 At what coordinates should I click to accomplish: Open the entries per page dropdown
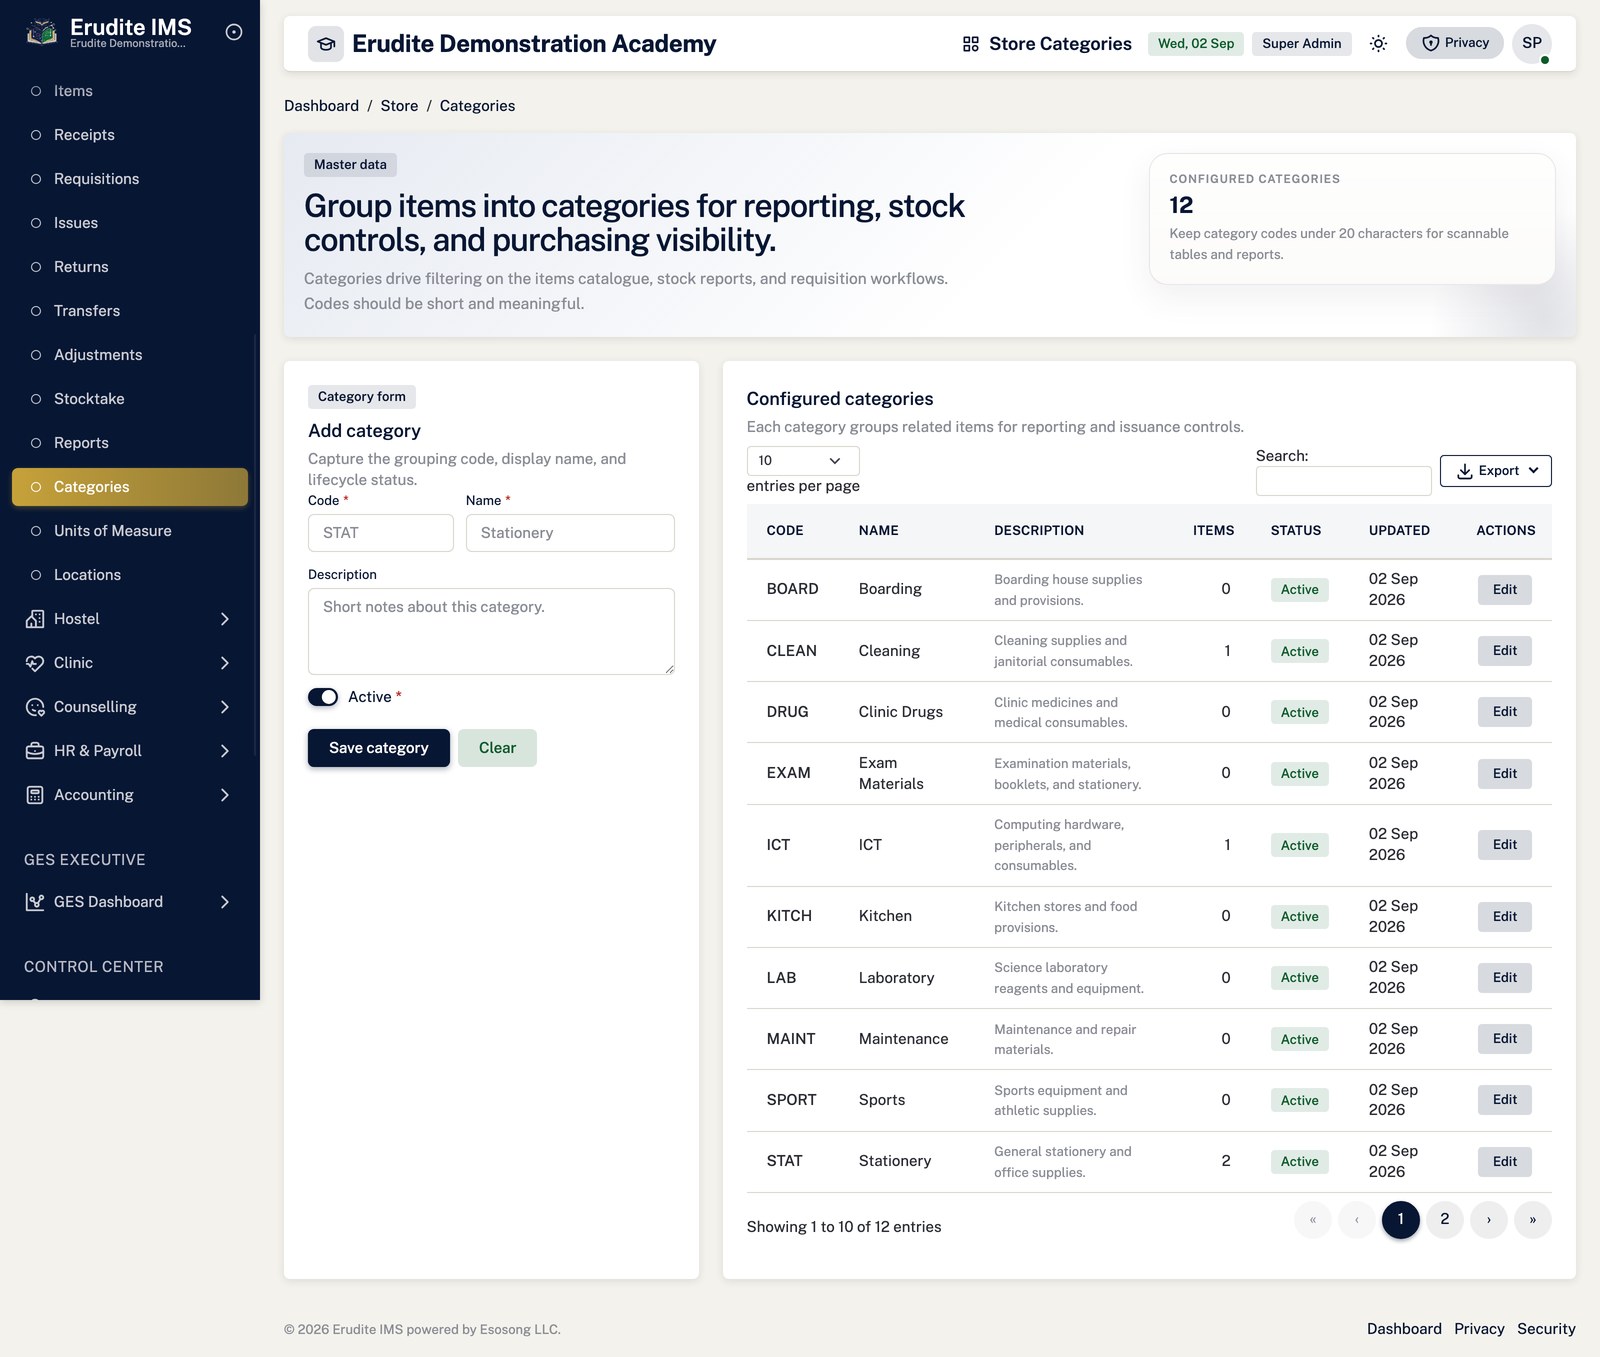[803, 460]
